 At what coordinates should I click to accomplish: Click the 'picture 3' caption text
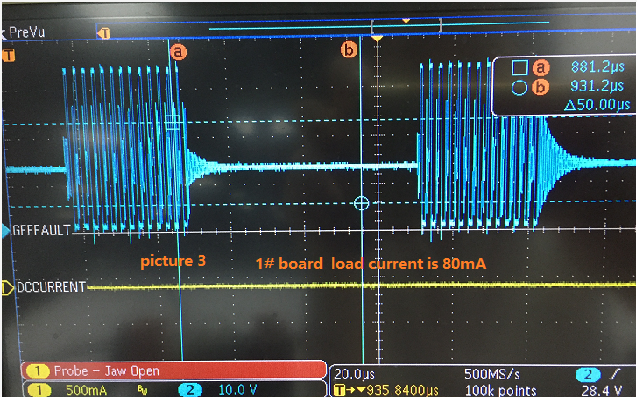(x=173, y=261)
